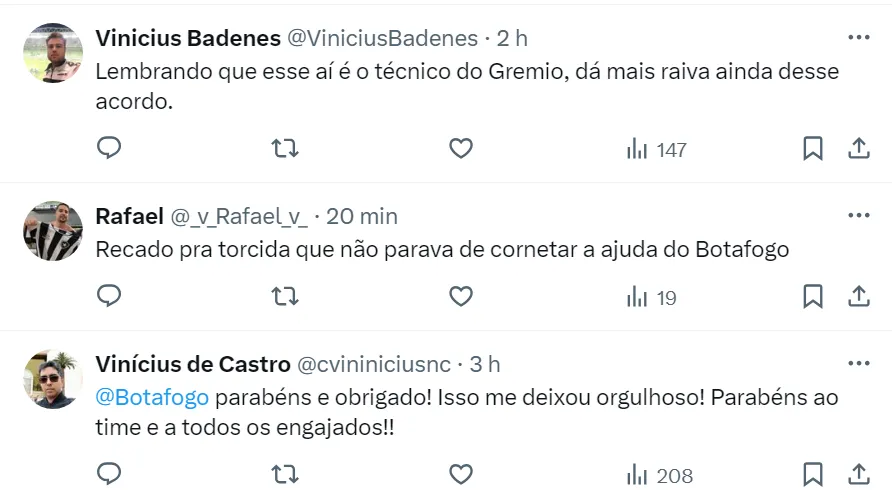Retweet the Vinicius Badenes post
The image size is (892, 490).
284,149
